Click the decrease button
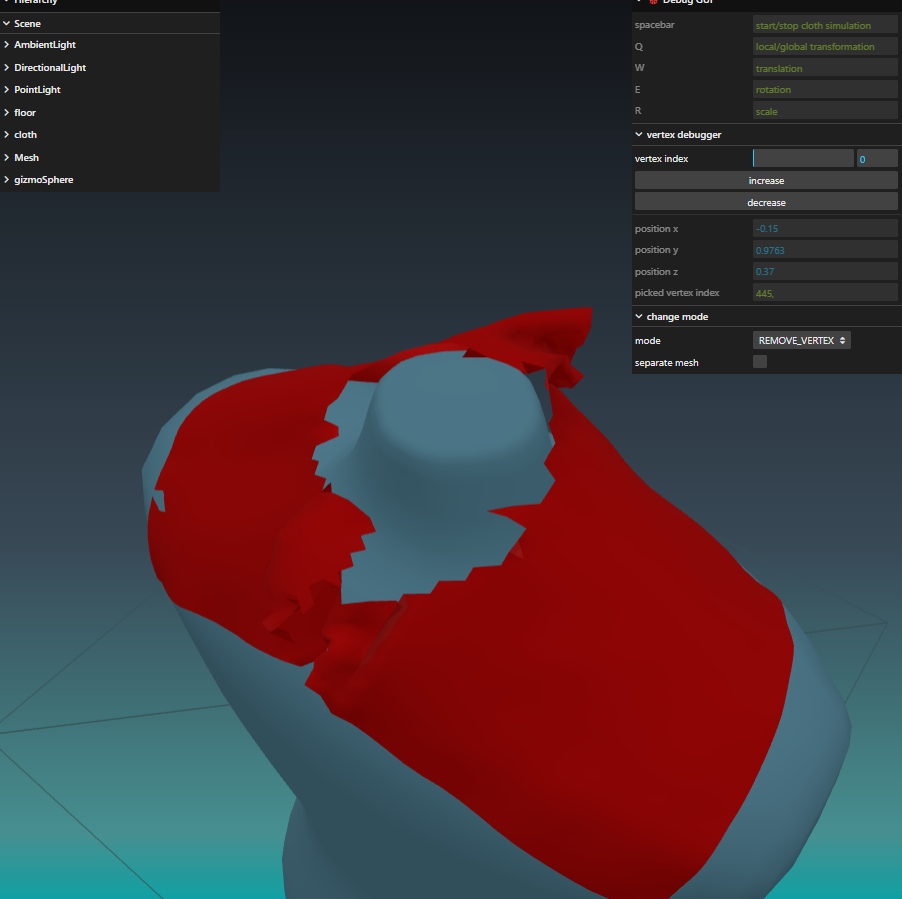902x899 pixels. [x=766, y=202]
